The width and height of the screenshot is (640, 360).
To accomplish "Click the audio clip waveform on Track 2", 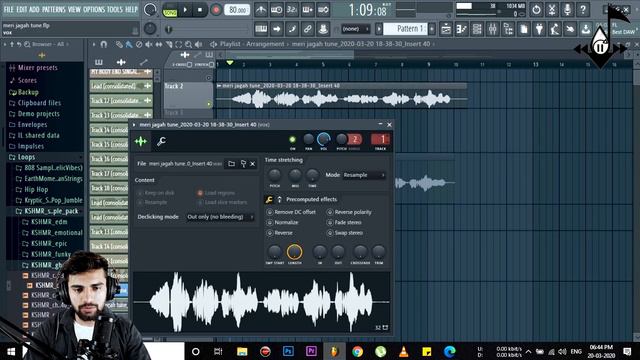I will tap(341, 99).
